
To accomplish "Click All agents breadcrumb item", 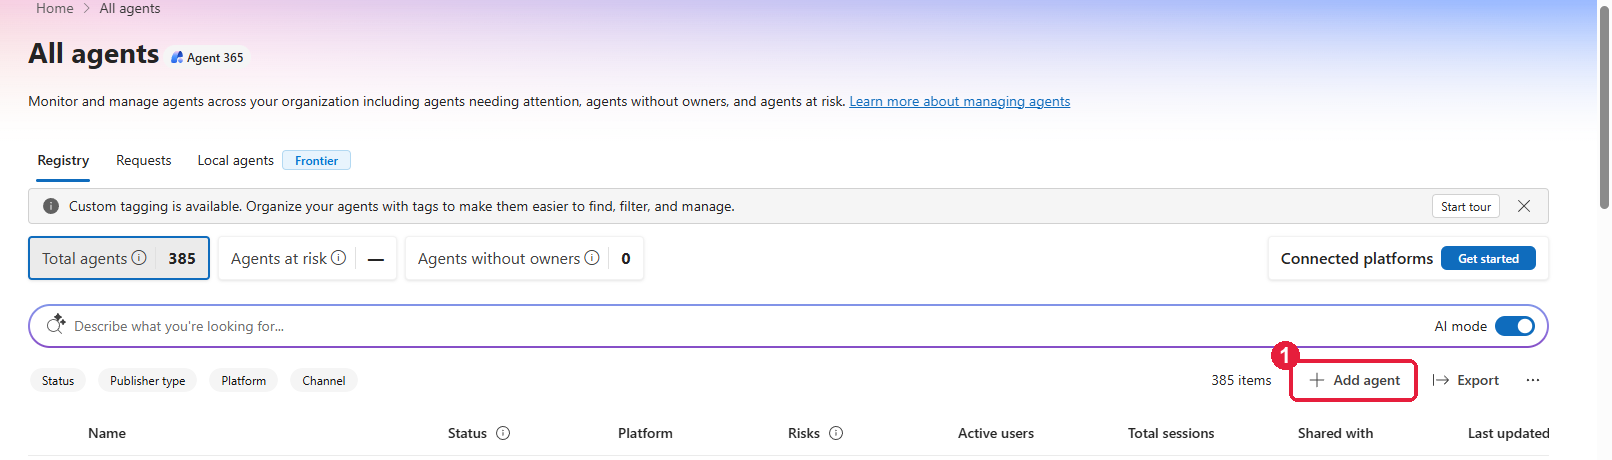I will pos(130,8).
